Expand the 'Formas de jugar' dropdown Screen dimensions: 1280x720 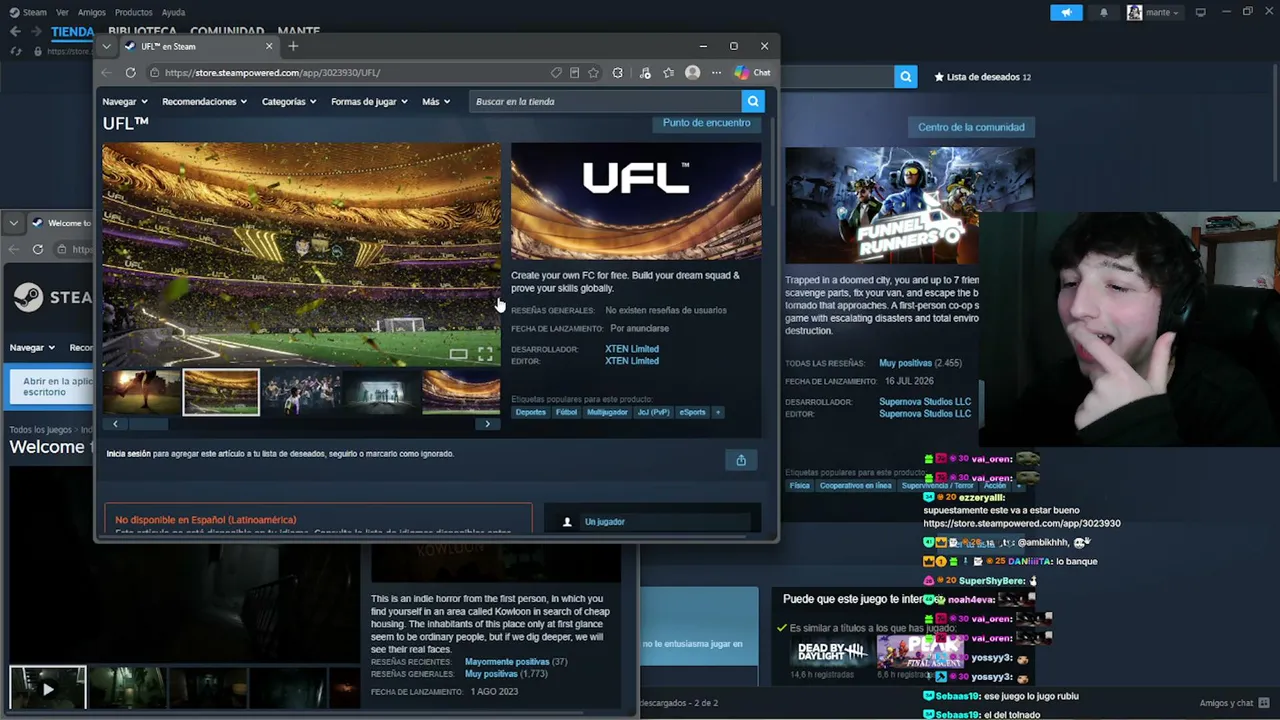click(369, 101)
